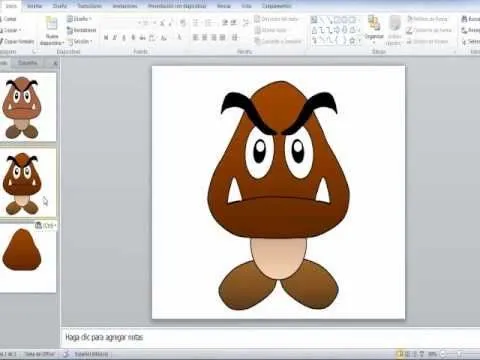Open Estilos rápidos quick styles
The image size is (480, 360).
(x=395, y=31)
